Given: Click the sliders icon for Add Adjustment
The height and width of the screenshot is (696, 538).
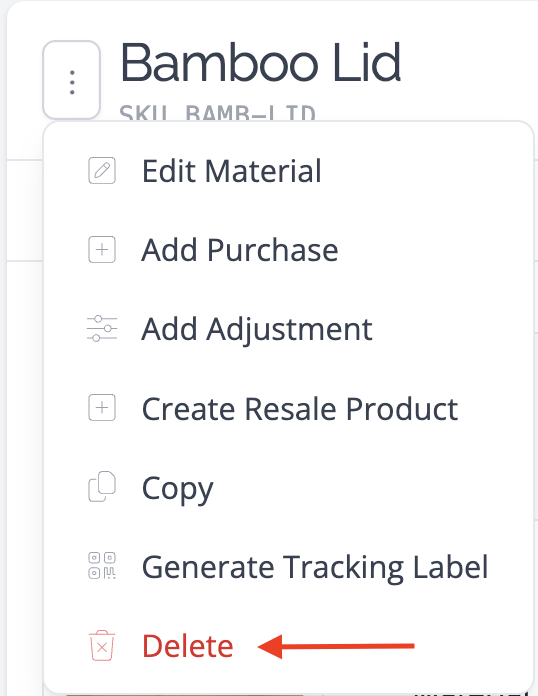Looking at the screenshot, I should [x=102, y=329].
